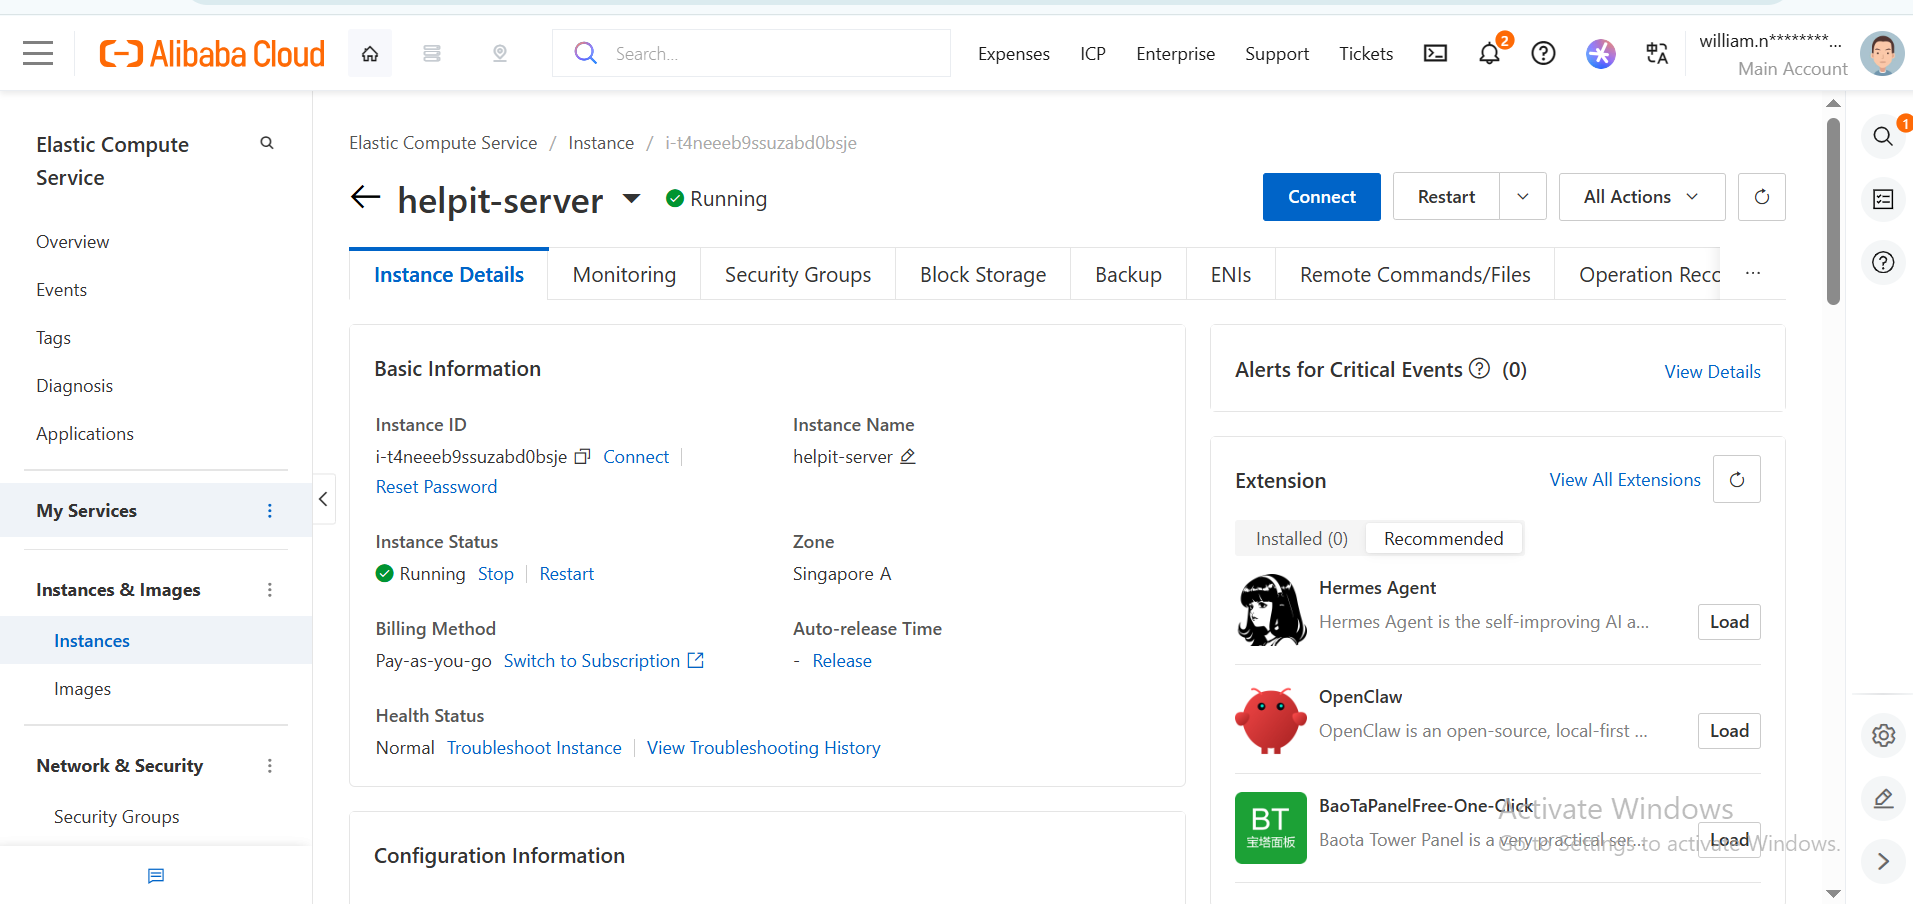Switch to the Monitoring tab
1913x904 pixels.
point(624,275)
